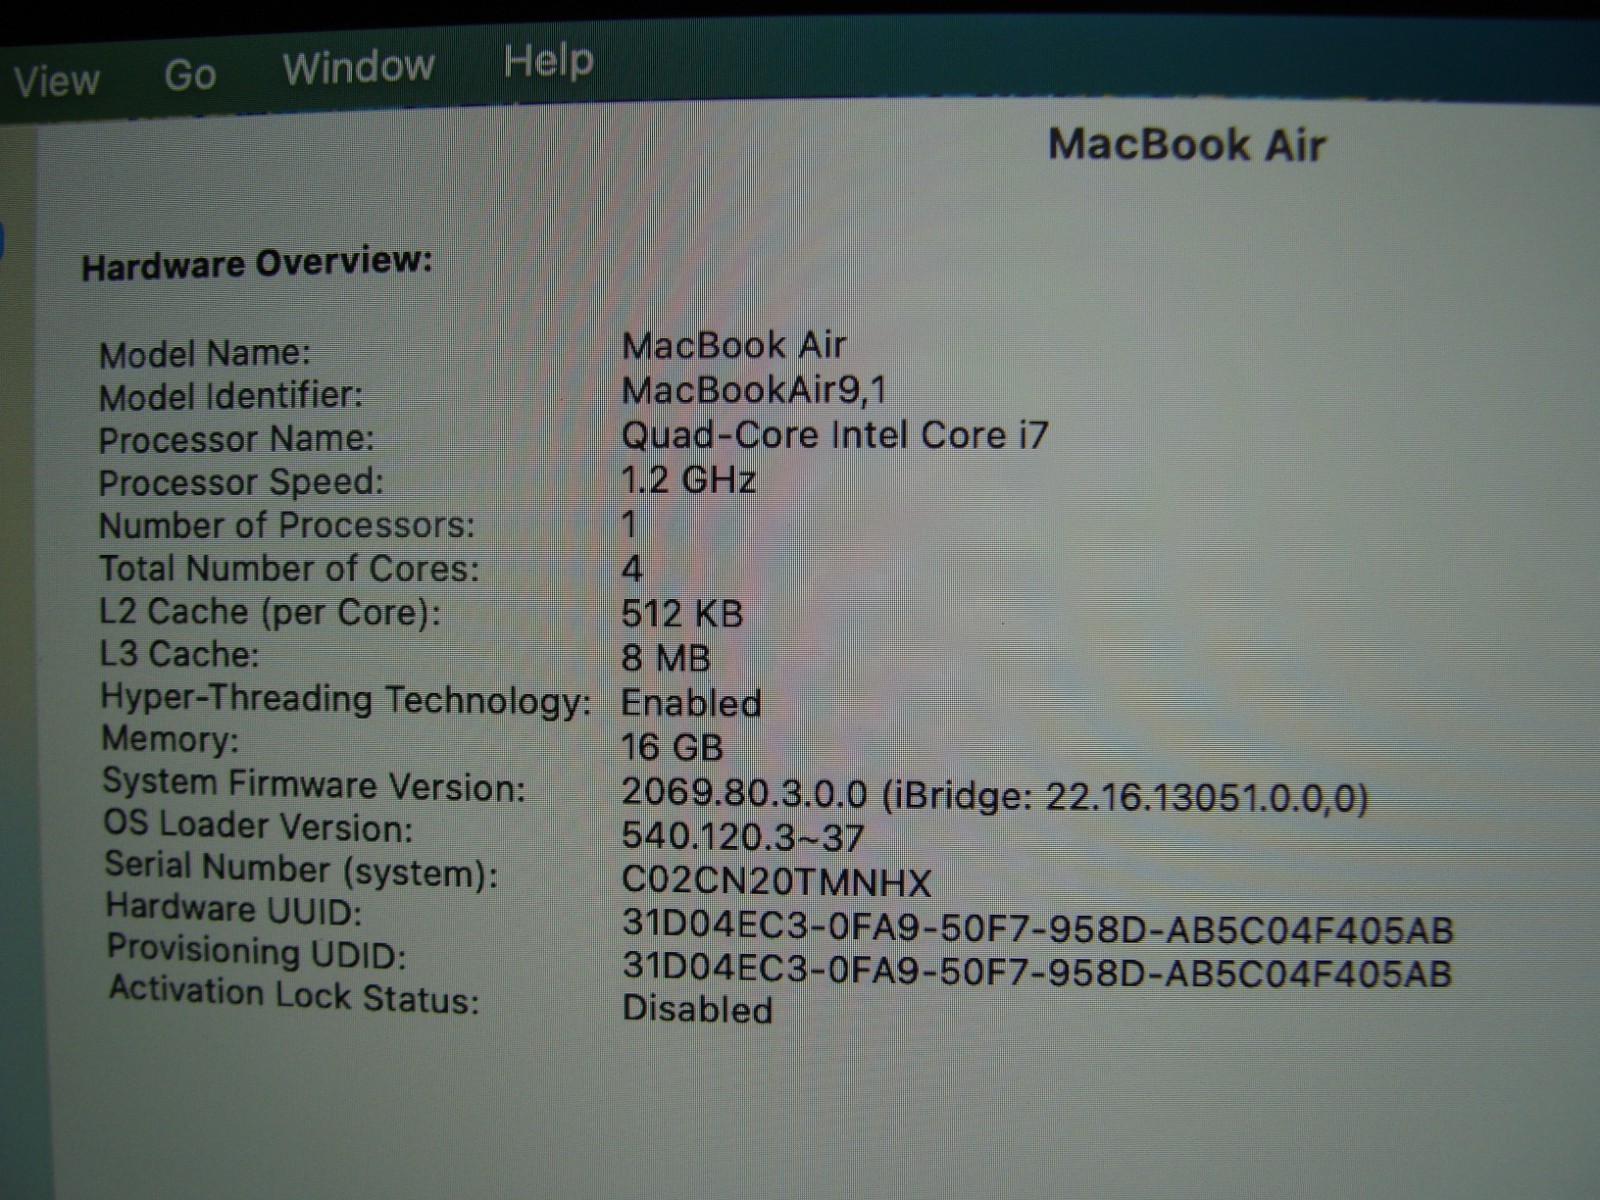Select the Hardware Overview heading
1600x1200 pixels.
coord(257,263)
